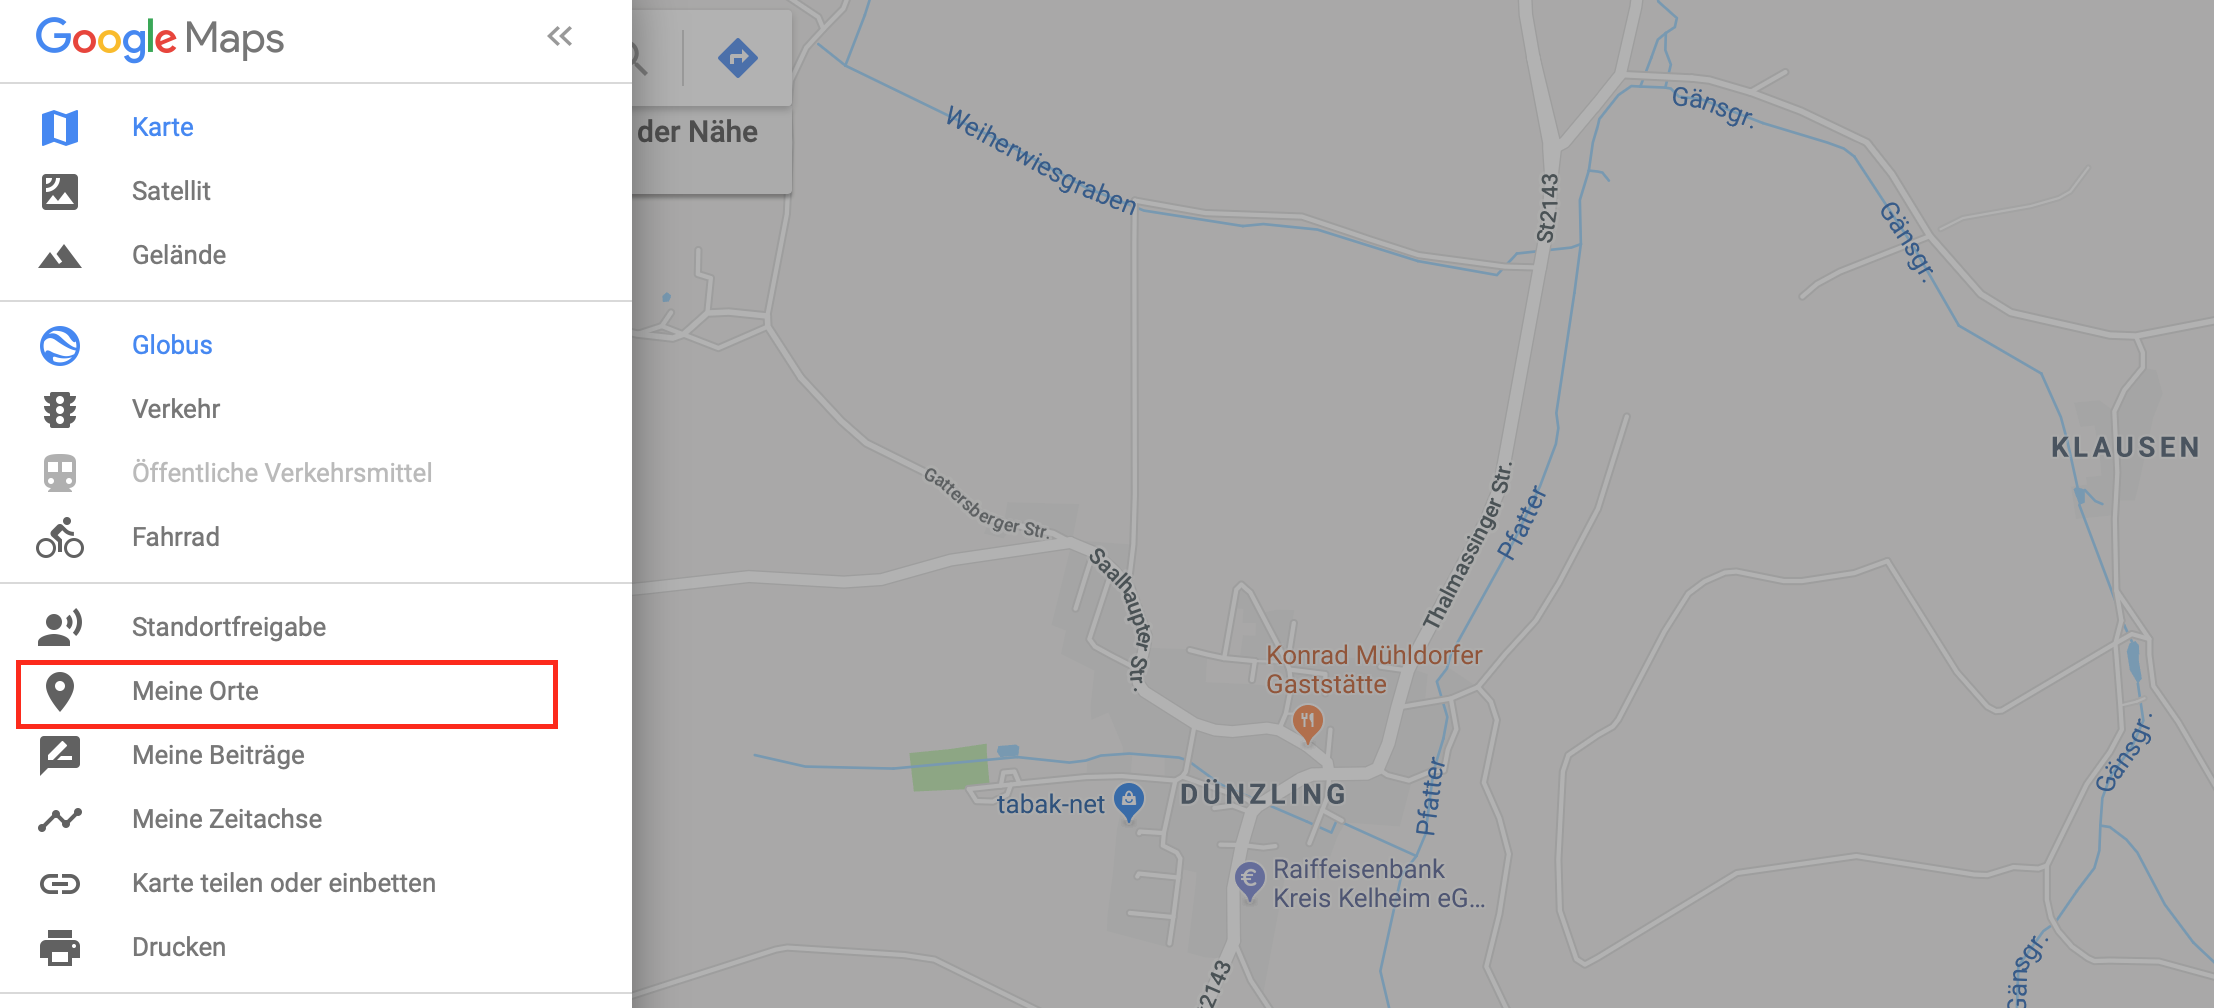Select the Karte map view icon
This screenshot has height=1008, width=2214.
pyautogui.click(x=60, y=127)
